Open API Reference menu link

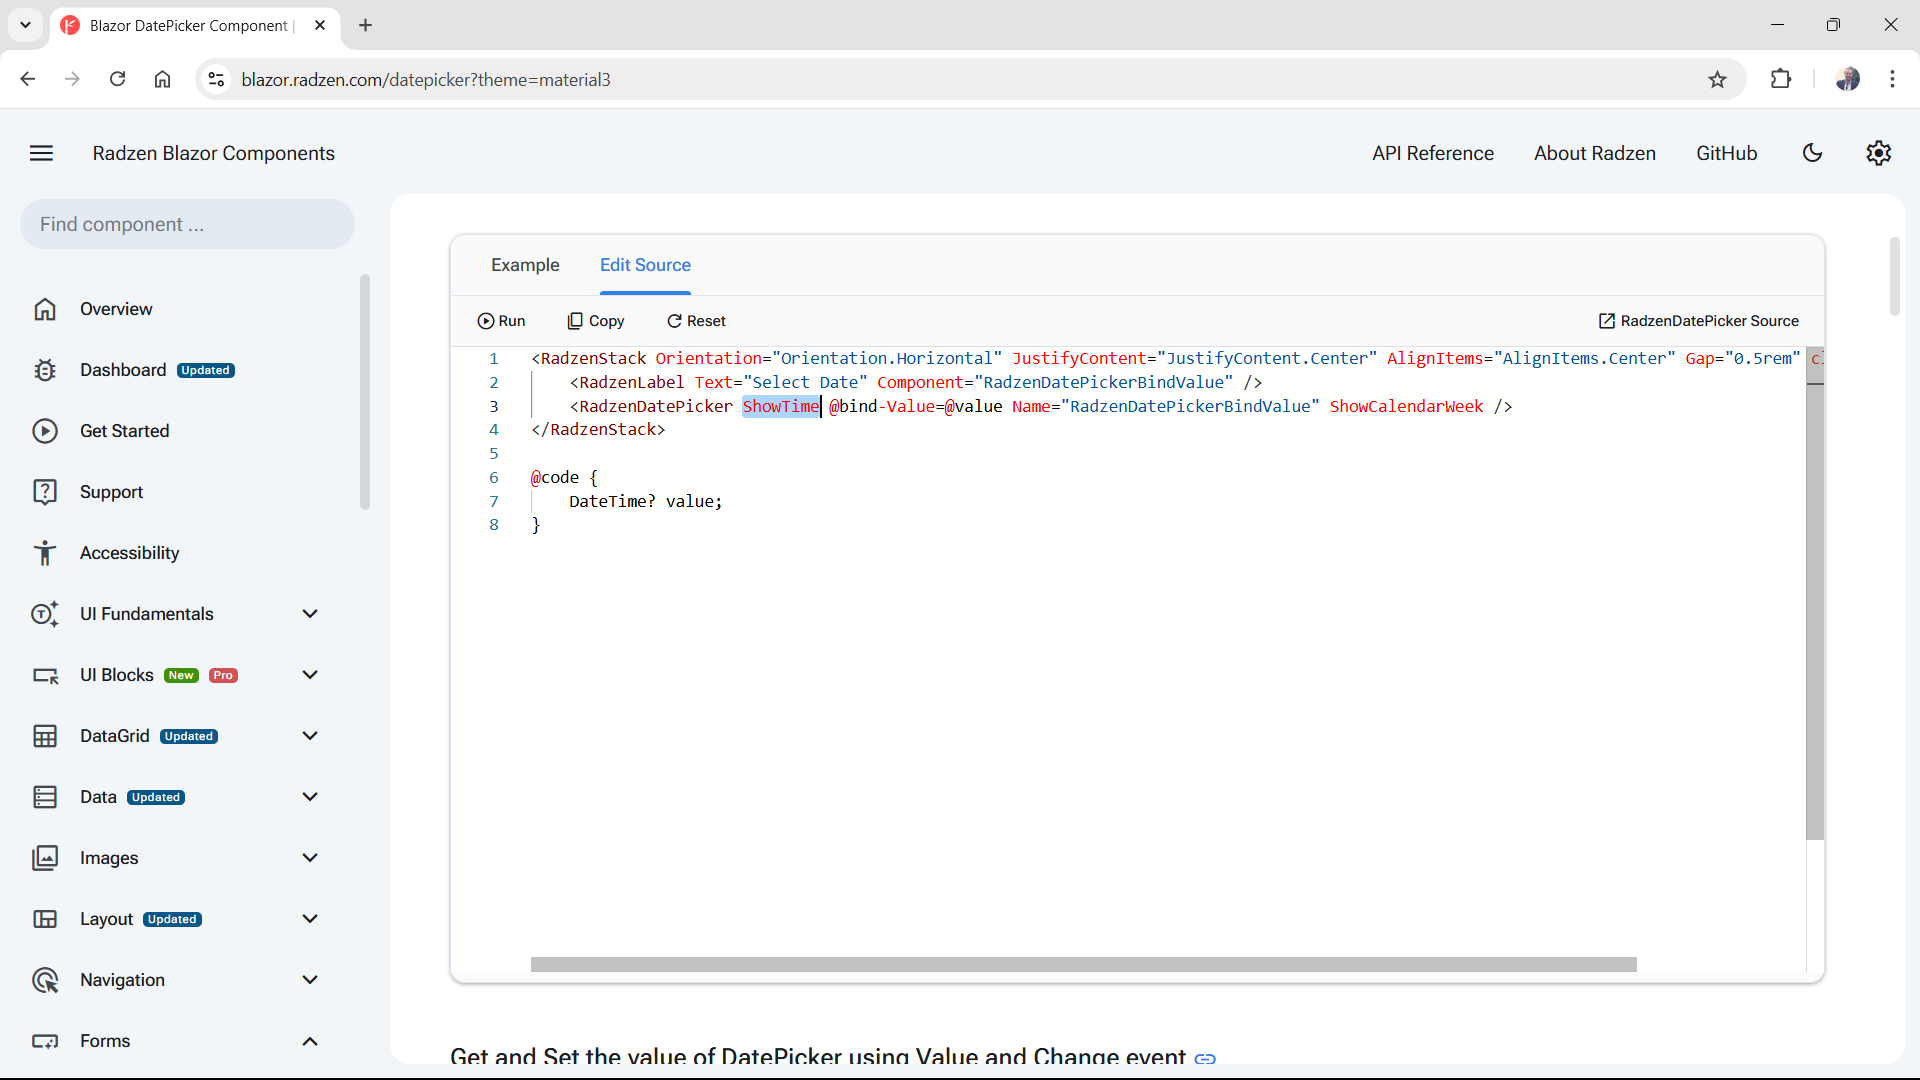point(1433,153)
